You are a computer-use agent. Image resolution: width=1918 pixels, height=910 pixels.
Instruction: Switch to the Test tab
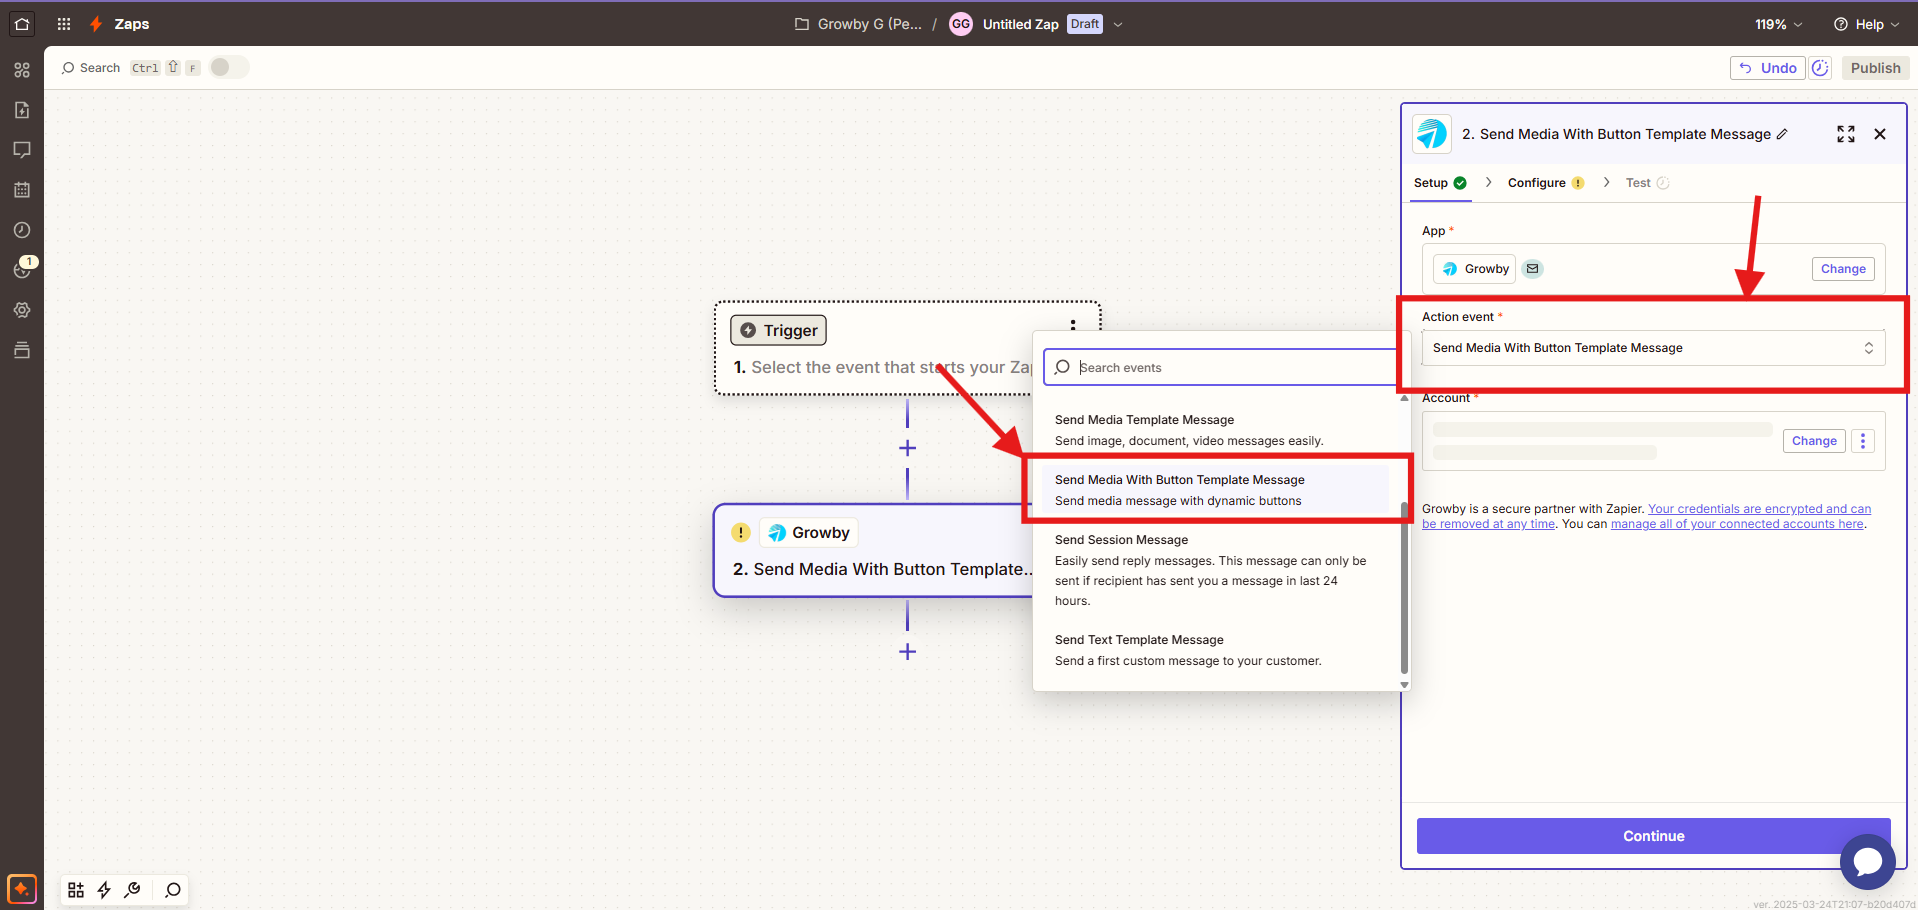(1647, 183)
